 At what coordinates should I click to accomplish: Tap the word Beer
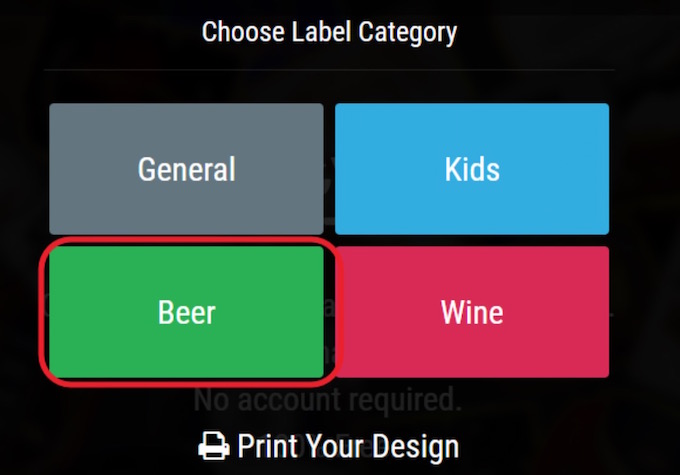[187, 313]
